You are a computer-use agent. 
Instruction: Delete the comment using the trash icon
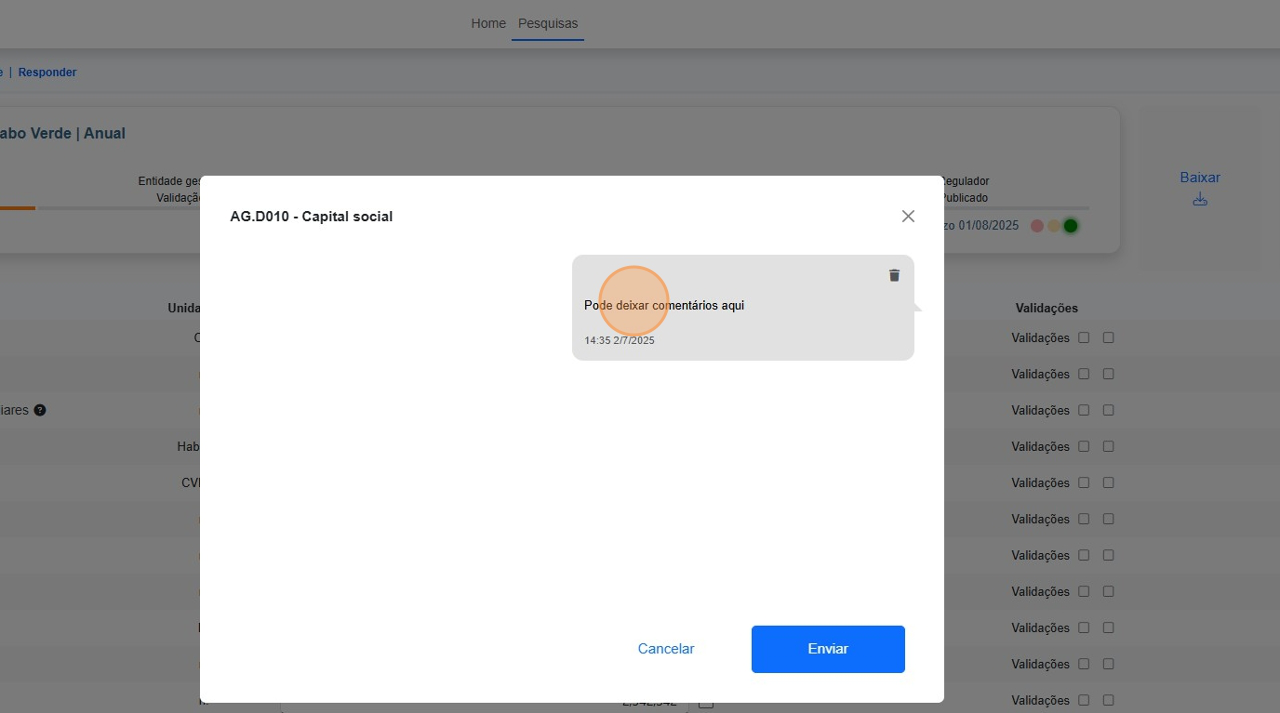point(893,275)
